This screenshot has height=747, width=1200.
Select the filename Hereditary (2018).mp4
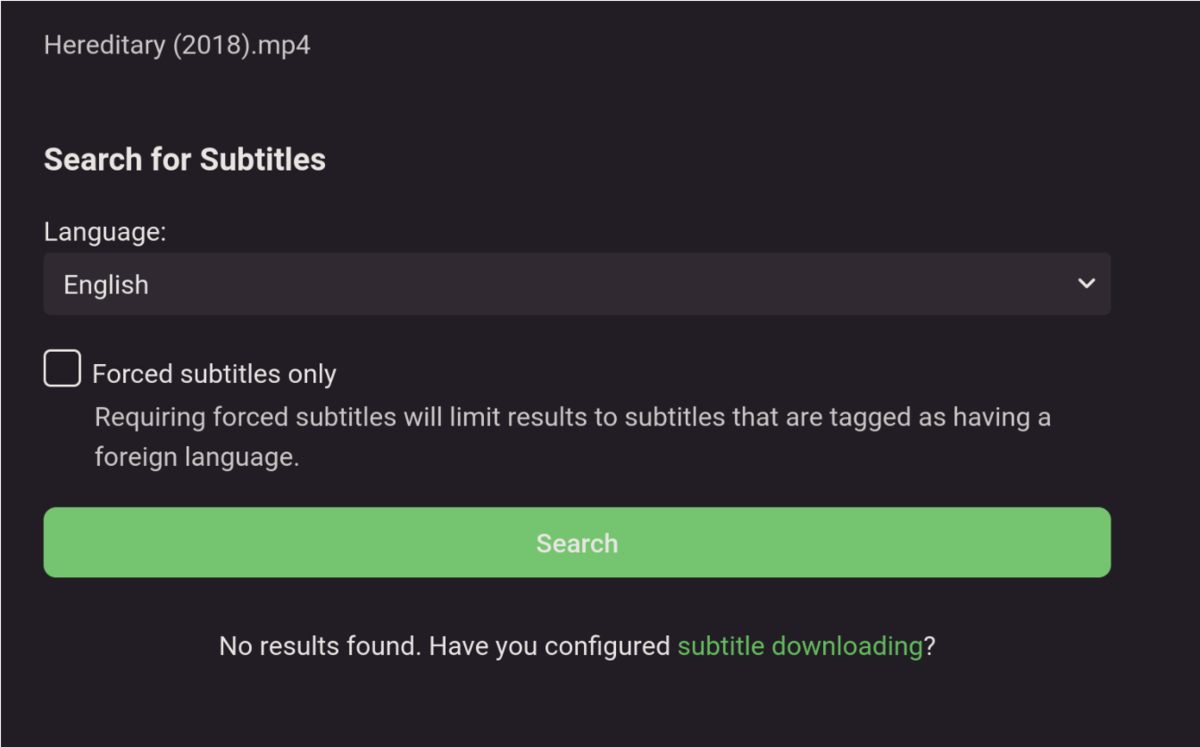point(176,44)
